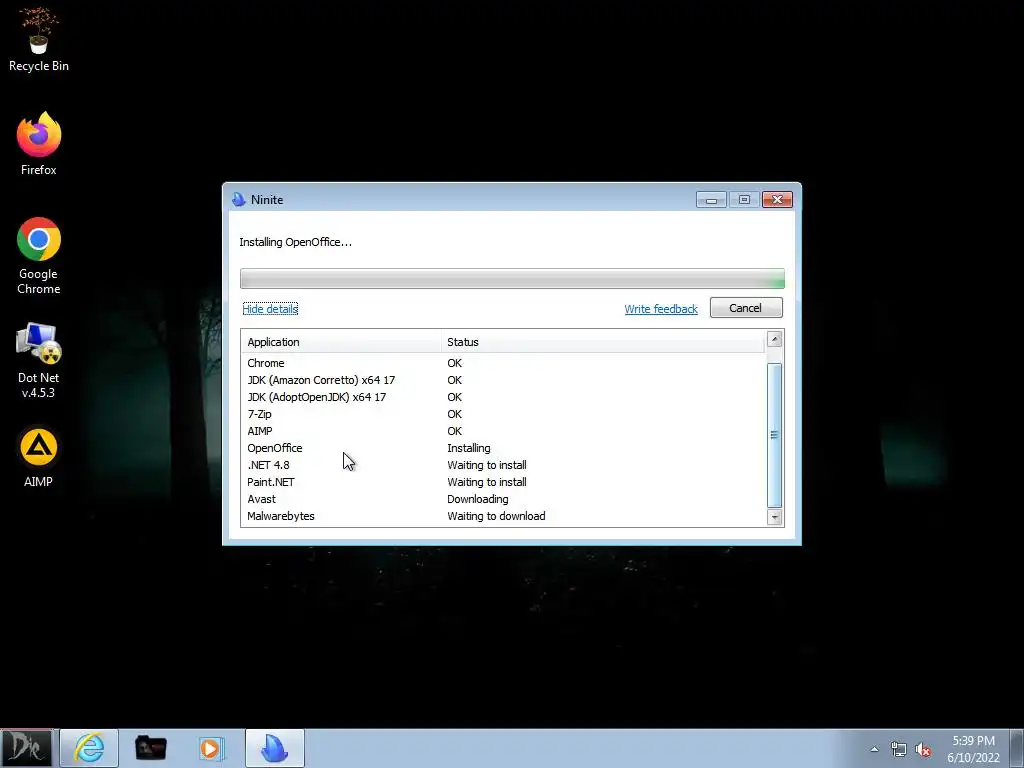The height and width of the screenshot is (768, 1024).
Task: Open the clock showing 5:39 PM
Action: tap(973, 749)
